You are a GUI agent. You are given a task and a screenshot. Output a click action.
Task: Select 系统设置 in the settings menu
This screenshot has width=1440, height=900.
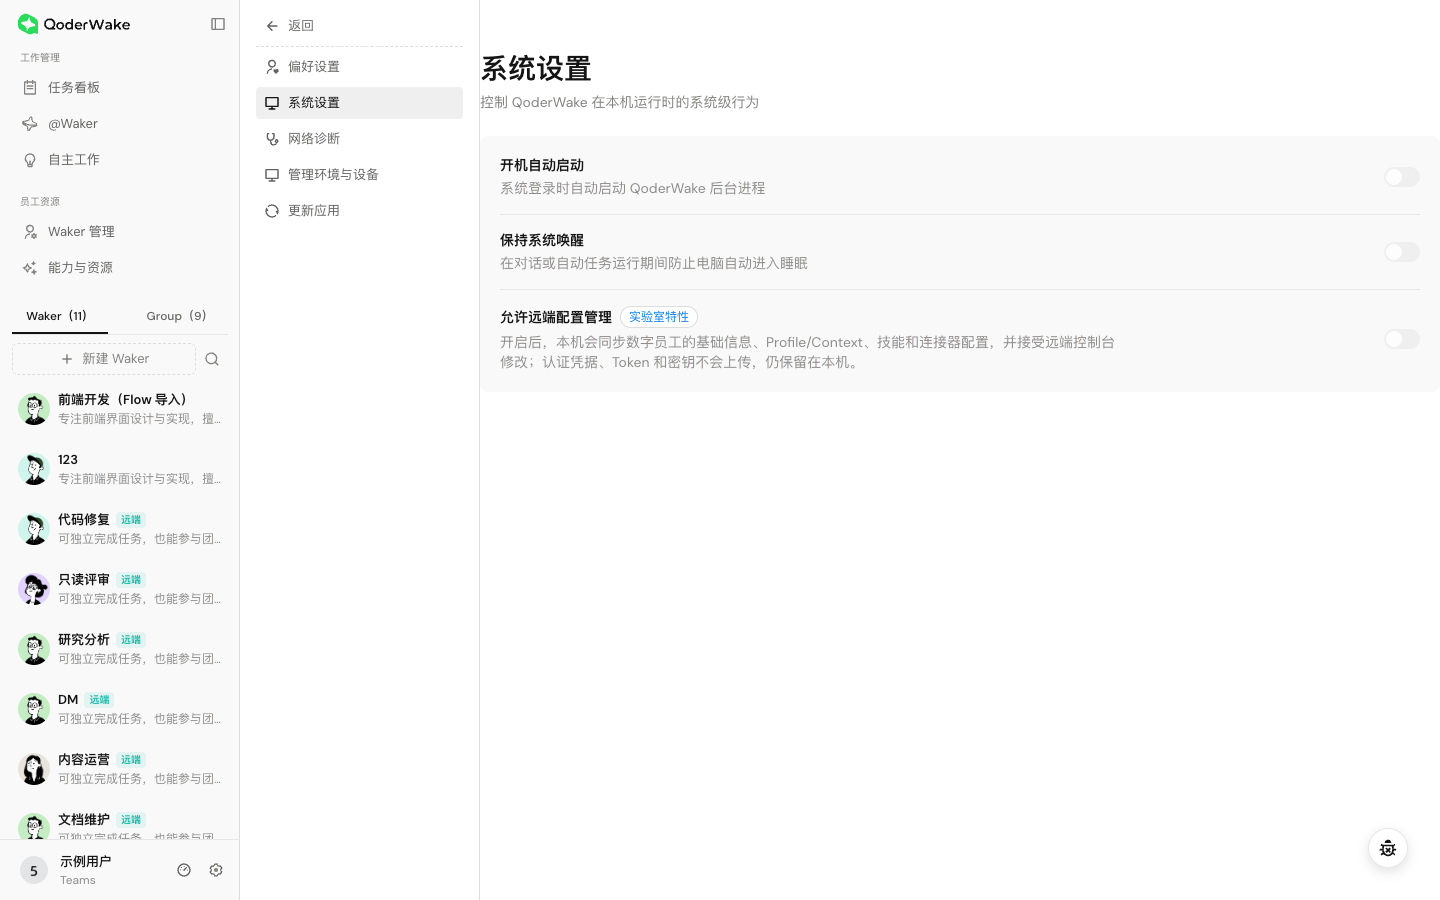point(359,103)
